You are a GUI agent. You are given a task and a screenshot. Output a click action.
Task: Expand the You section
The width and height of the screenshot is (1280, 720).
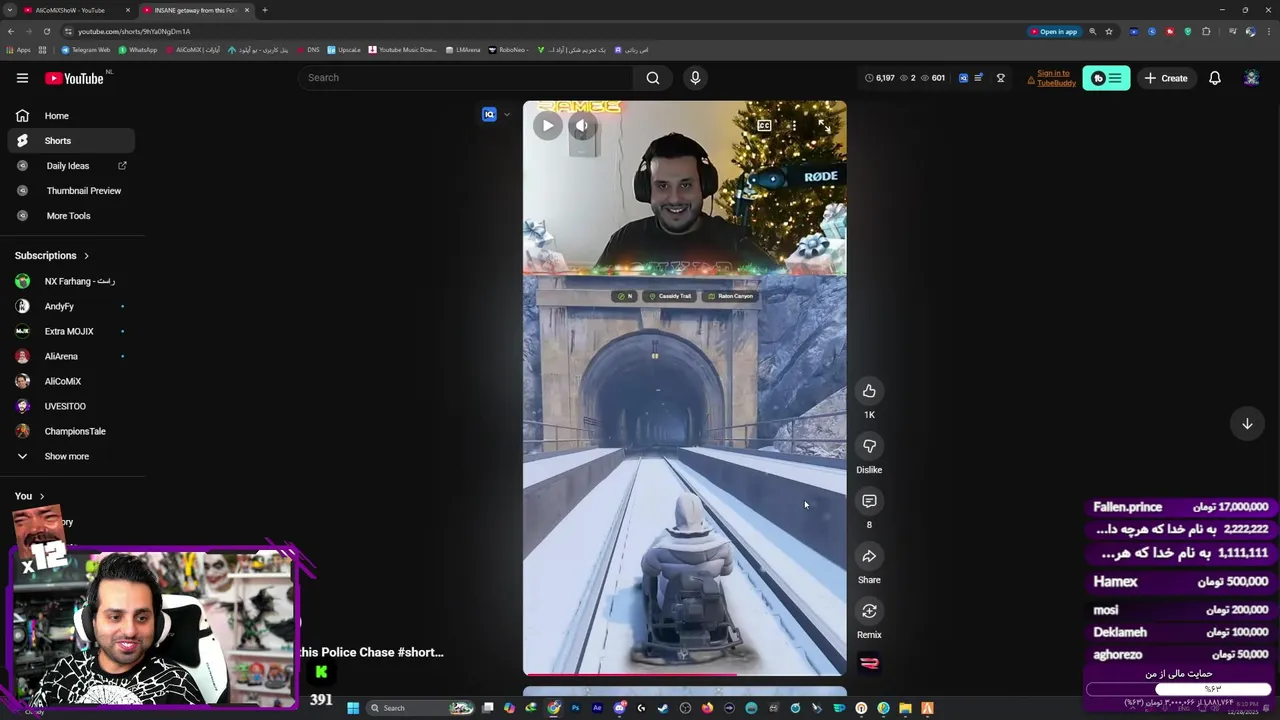click(x=30, y=496)
